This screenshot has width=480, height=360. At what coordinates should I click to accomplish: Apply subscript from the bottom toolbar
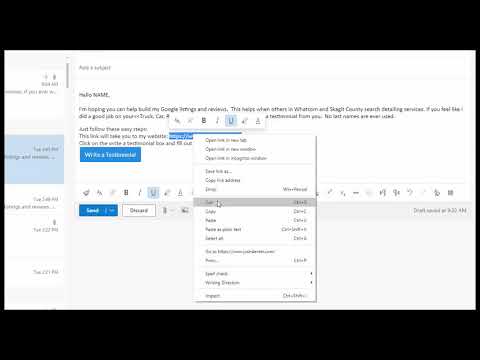coord(343,193)
